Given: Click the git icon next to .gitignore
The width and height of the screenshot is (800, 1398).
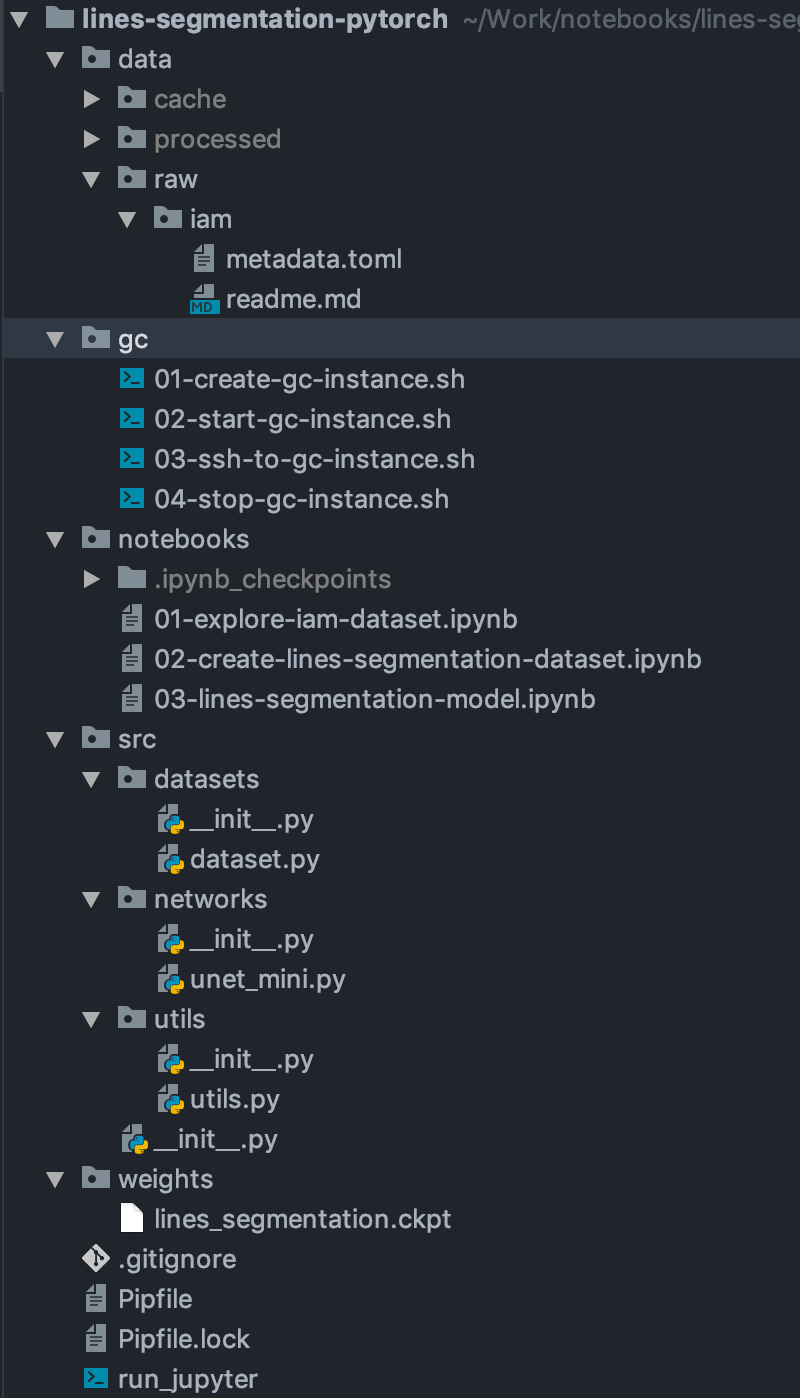Looking at the screenshot, I should click(x=95, y=1259).
